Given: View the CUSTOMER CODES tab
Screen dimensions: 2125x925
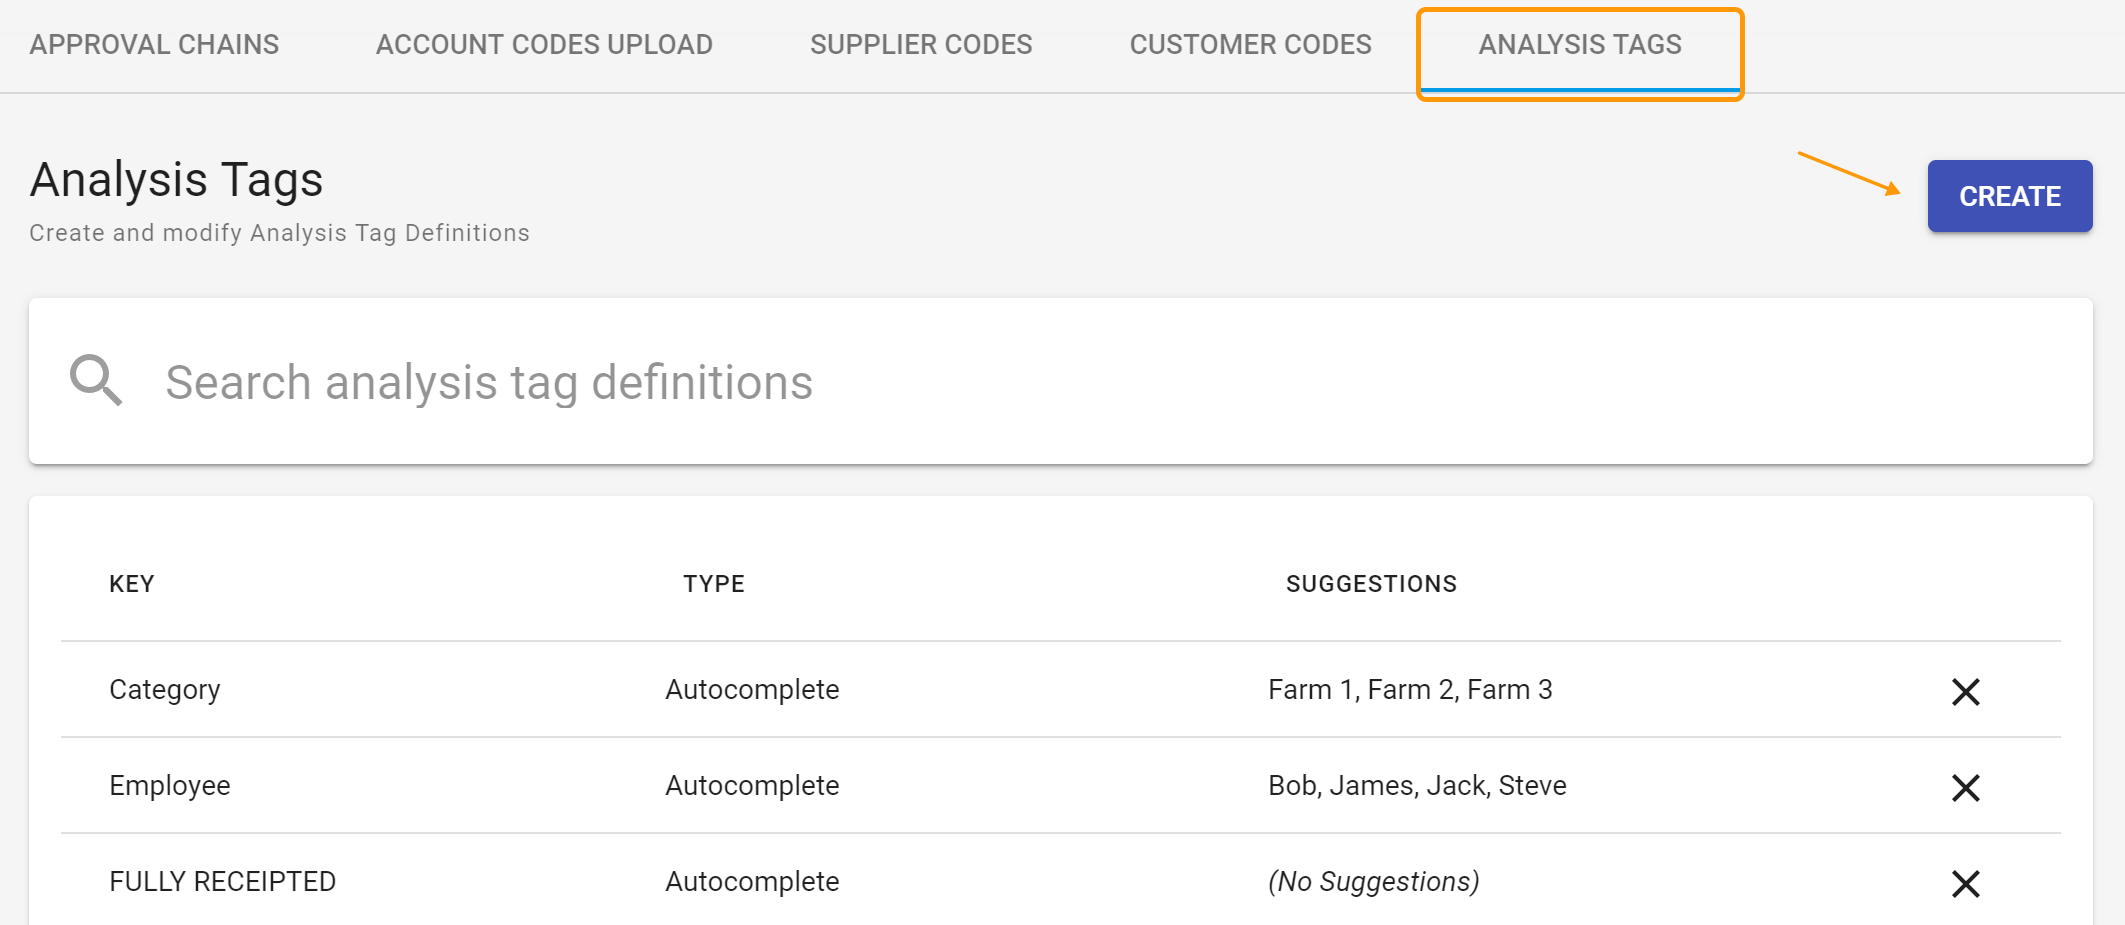Looking at the screenshot, I should [x=1250, y=44].
